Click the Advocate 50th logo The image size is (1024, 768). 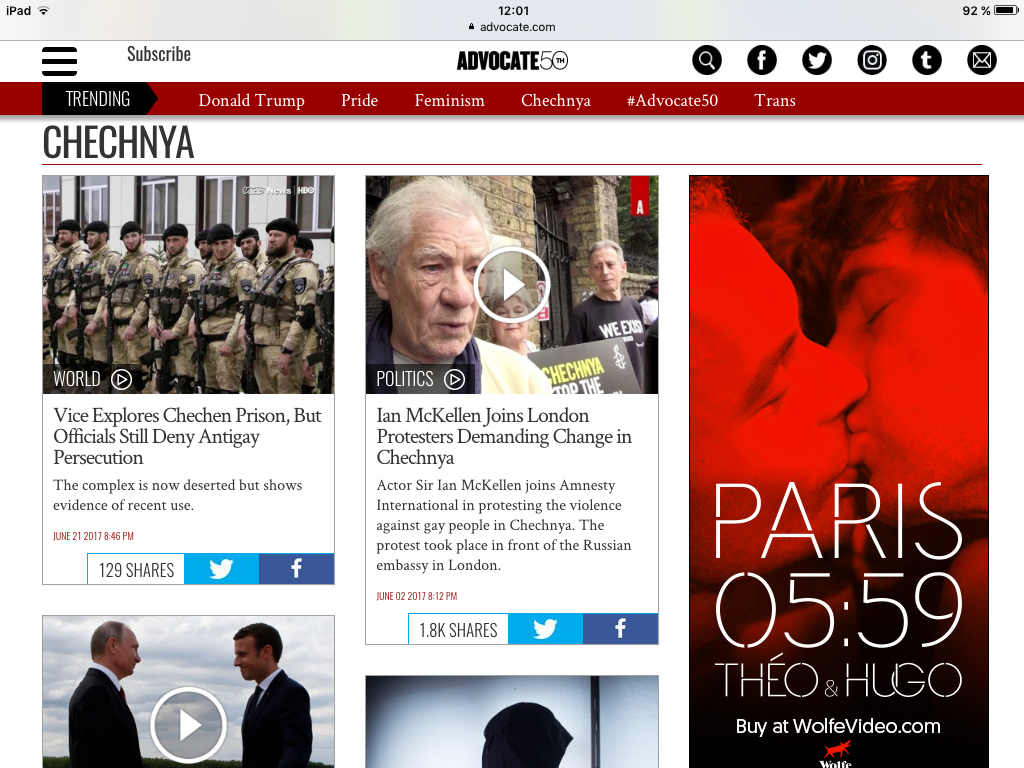512,61
